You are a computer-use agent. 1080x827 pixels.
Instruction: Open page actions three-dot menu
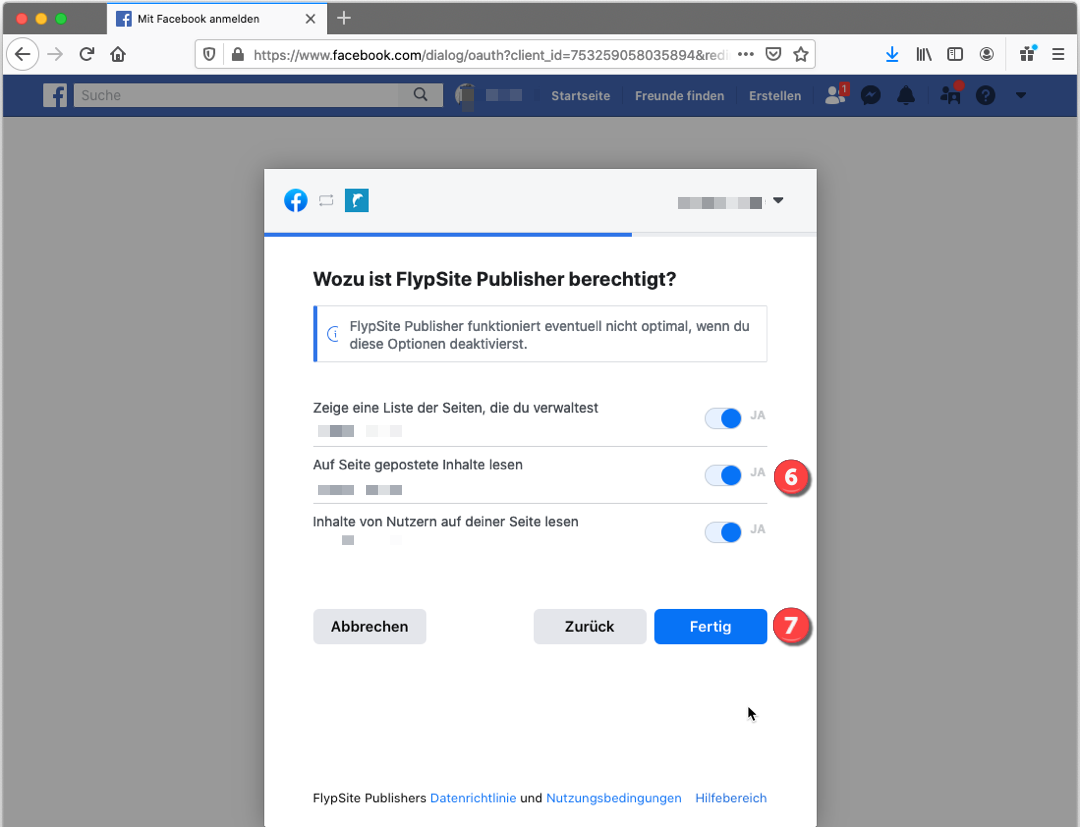tap(746, 54)
